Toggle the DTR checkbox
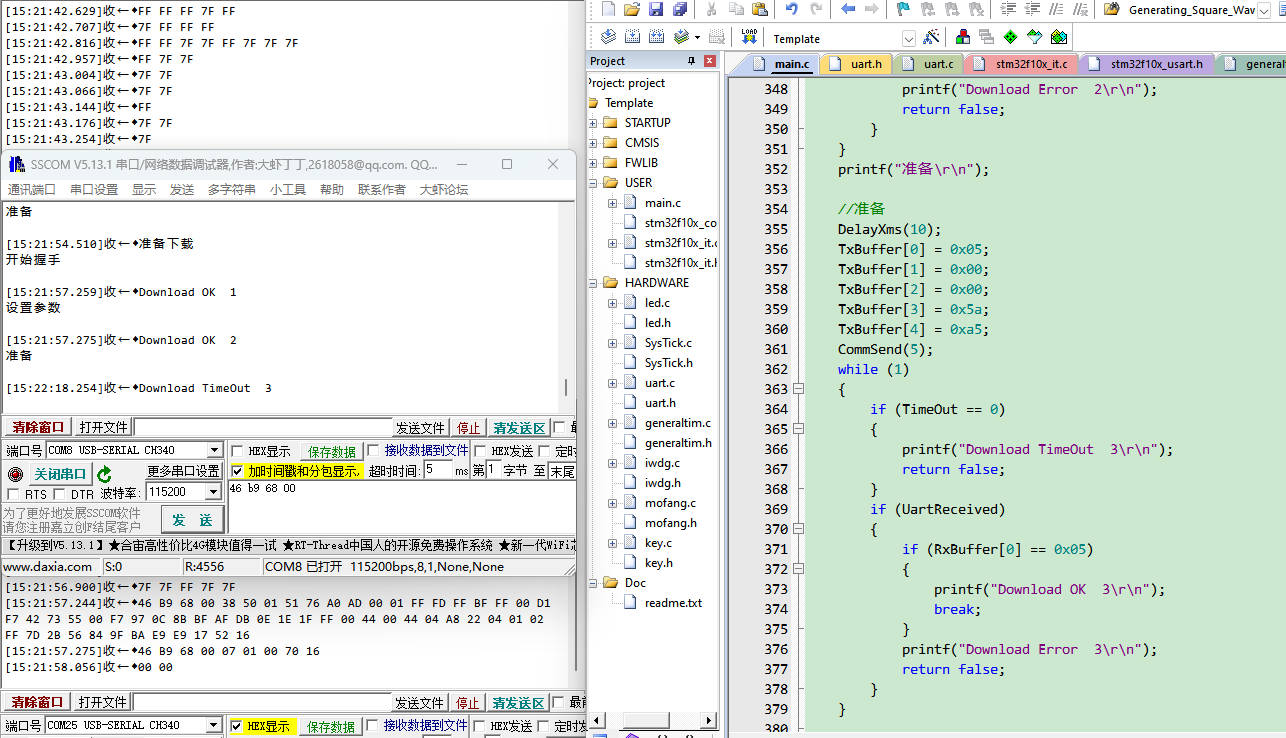 click(x=60, y=494)
